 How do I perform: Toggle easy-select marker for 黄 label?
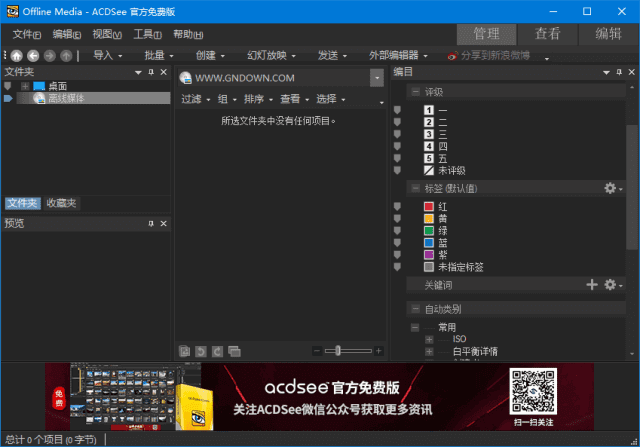point(397,218)
